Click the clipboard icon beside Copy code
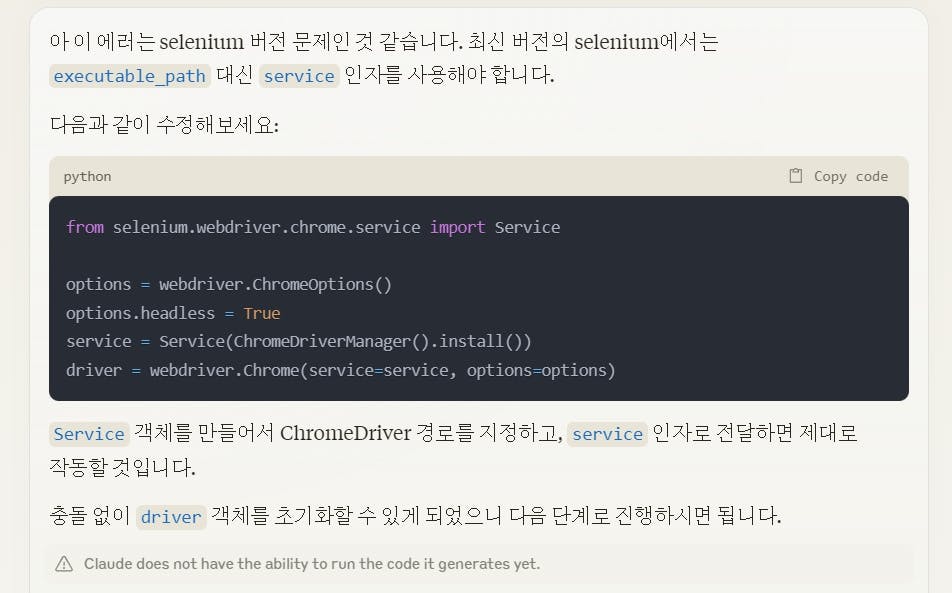This screenshot has width=952, height=593. coord(796,176)
